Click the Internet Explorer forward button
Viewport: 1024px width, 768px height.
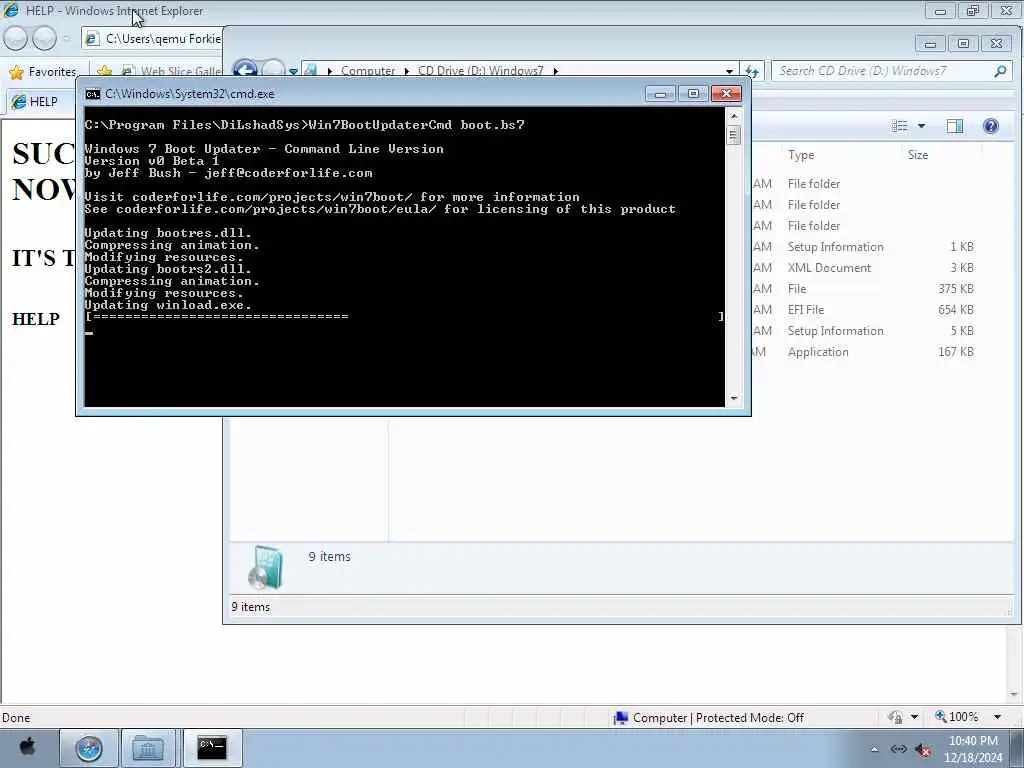44,39
